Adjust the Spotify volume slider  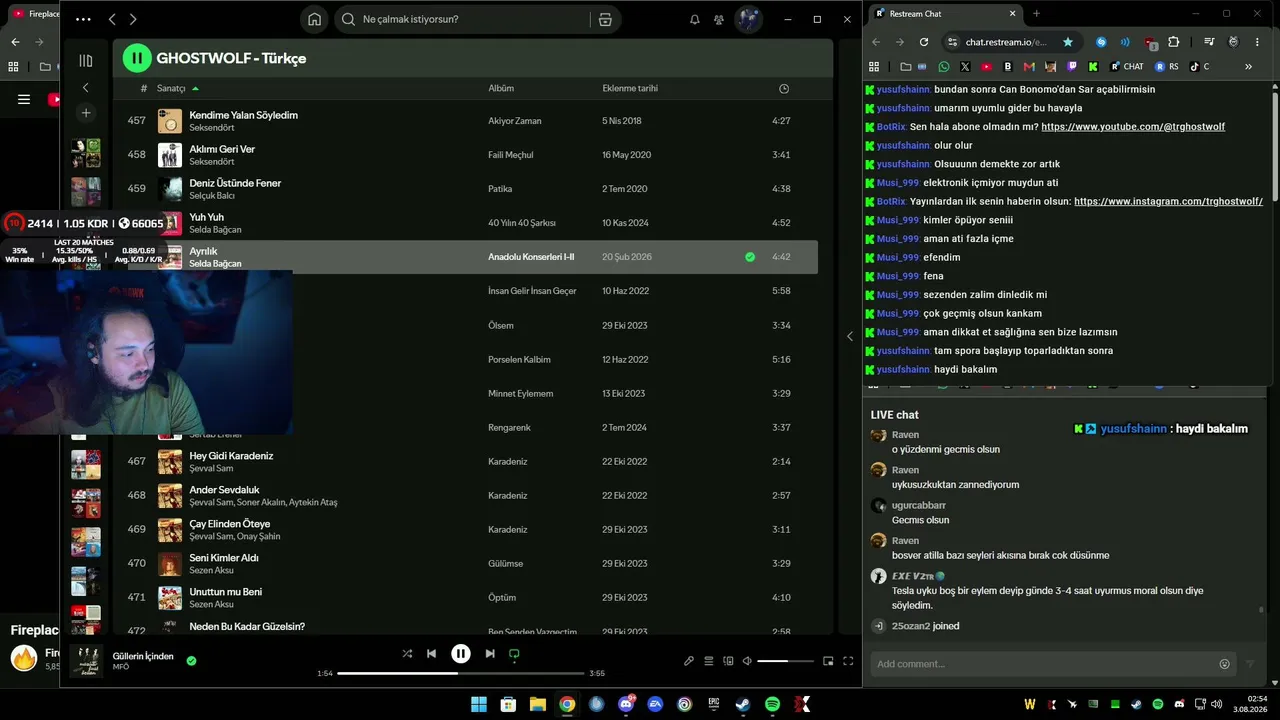[x=786, y=661]
